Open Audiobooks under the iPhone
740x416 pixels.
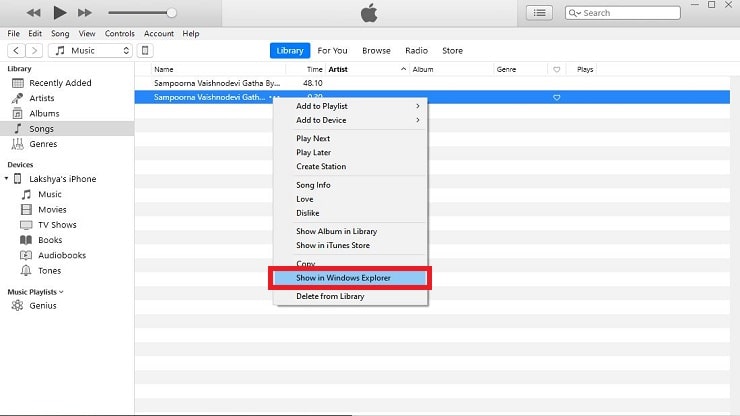[62, 255]
